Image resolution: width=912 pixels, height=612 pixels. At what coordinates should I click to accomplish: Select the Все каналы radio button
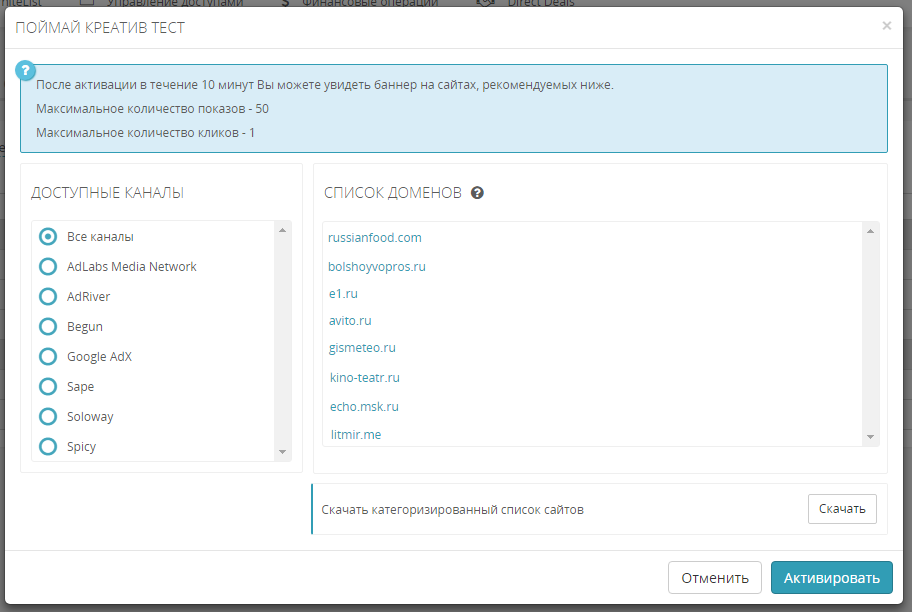tap(48, 237)
